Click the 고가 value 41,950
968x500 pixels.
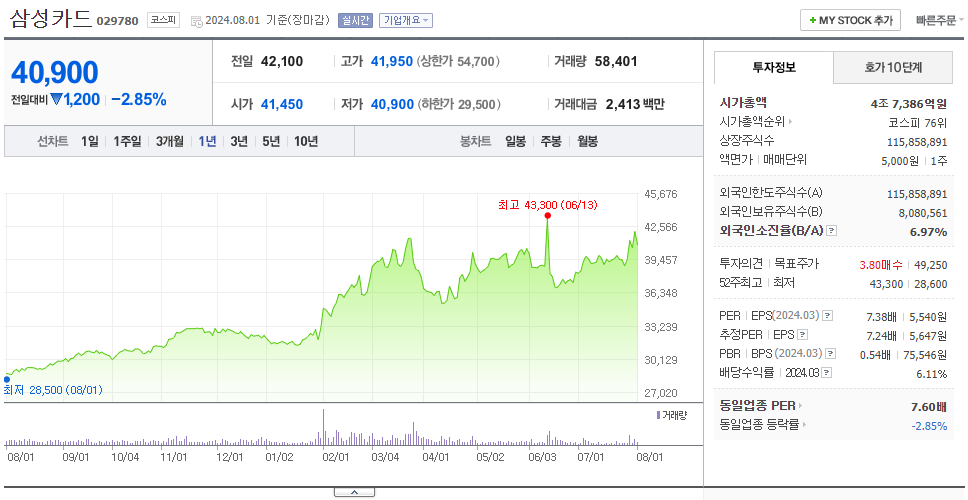(x=391, y=62)
